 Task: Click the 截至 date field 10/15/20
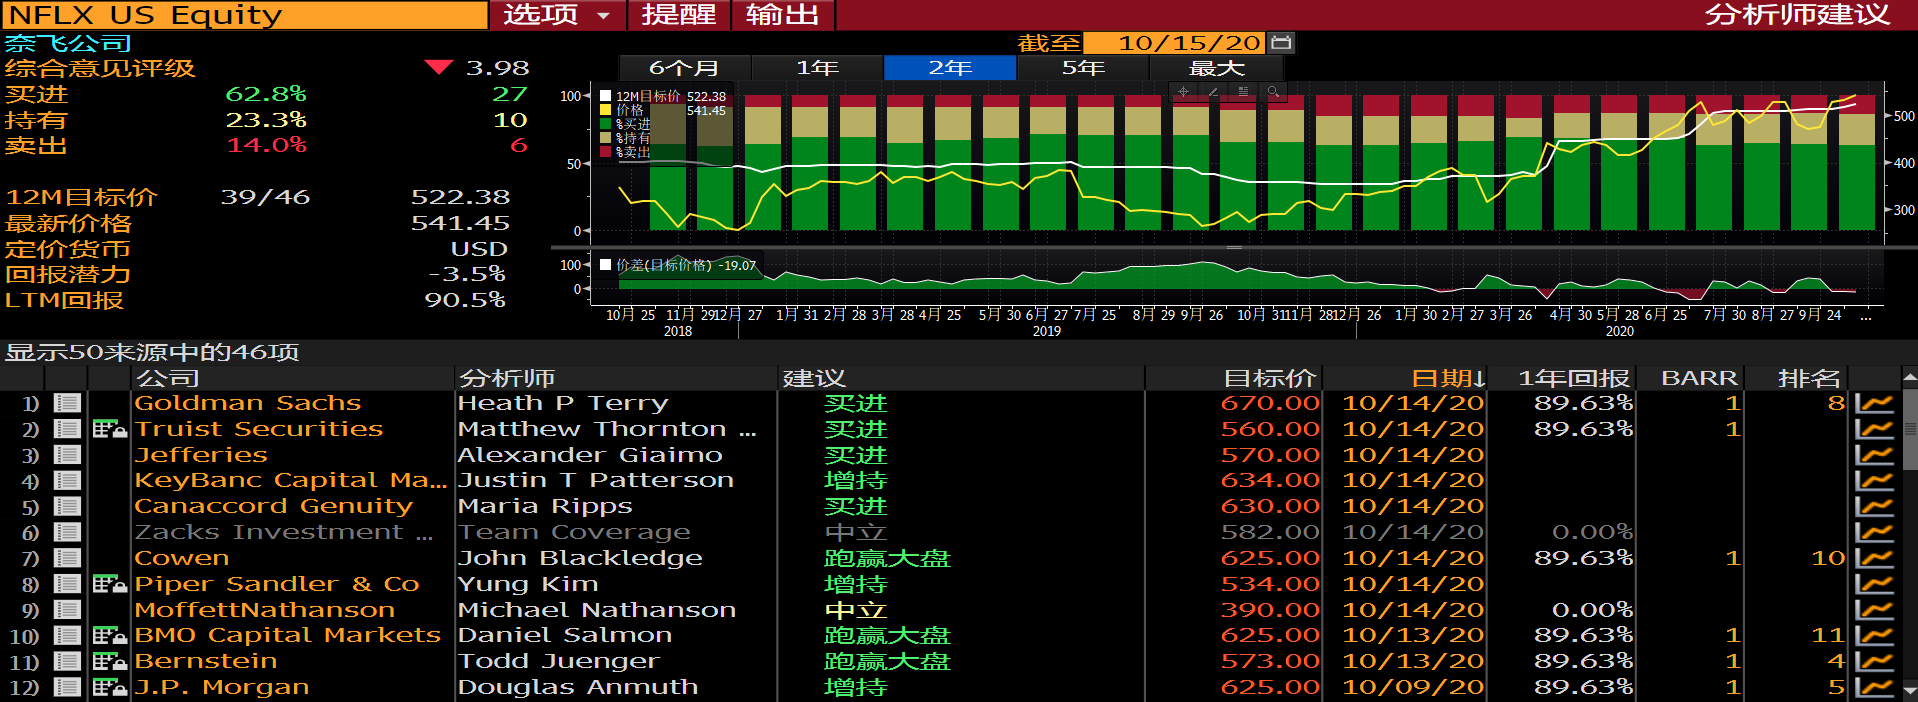(1175, 42)
